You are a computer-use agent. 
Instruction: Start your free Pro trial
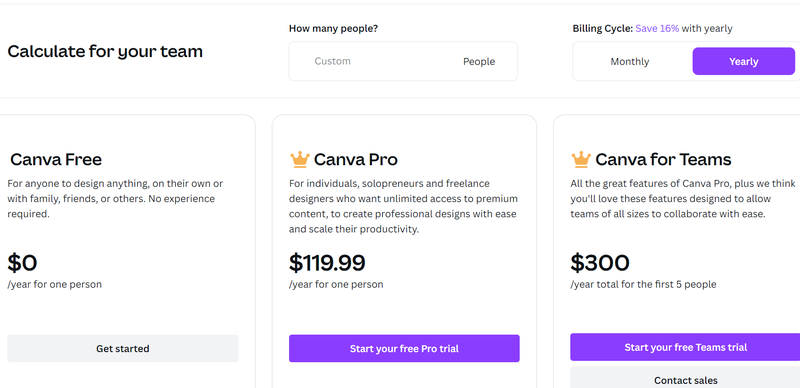click(x=404, y=349)
